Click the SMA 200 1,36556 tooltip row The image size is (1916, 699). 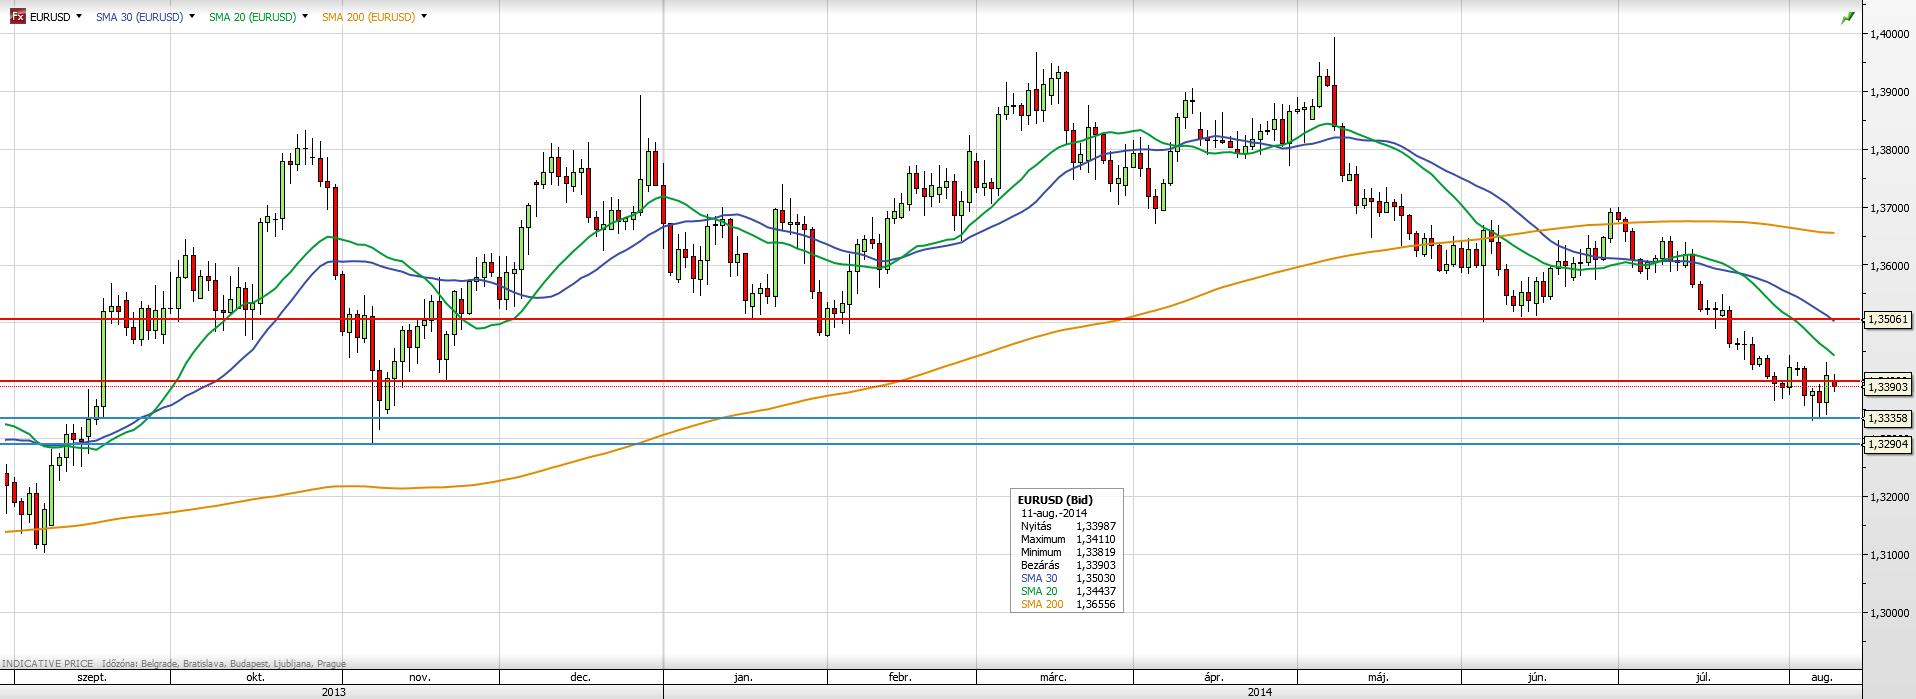coord(1068,604)
